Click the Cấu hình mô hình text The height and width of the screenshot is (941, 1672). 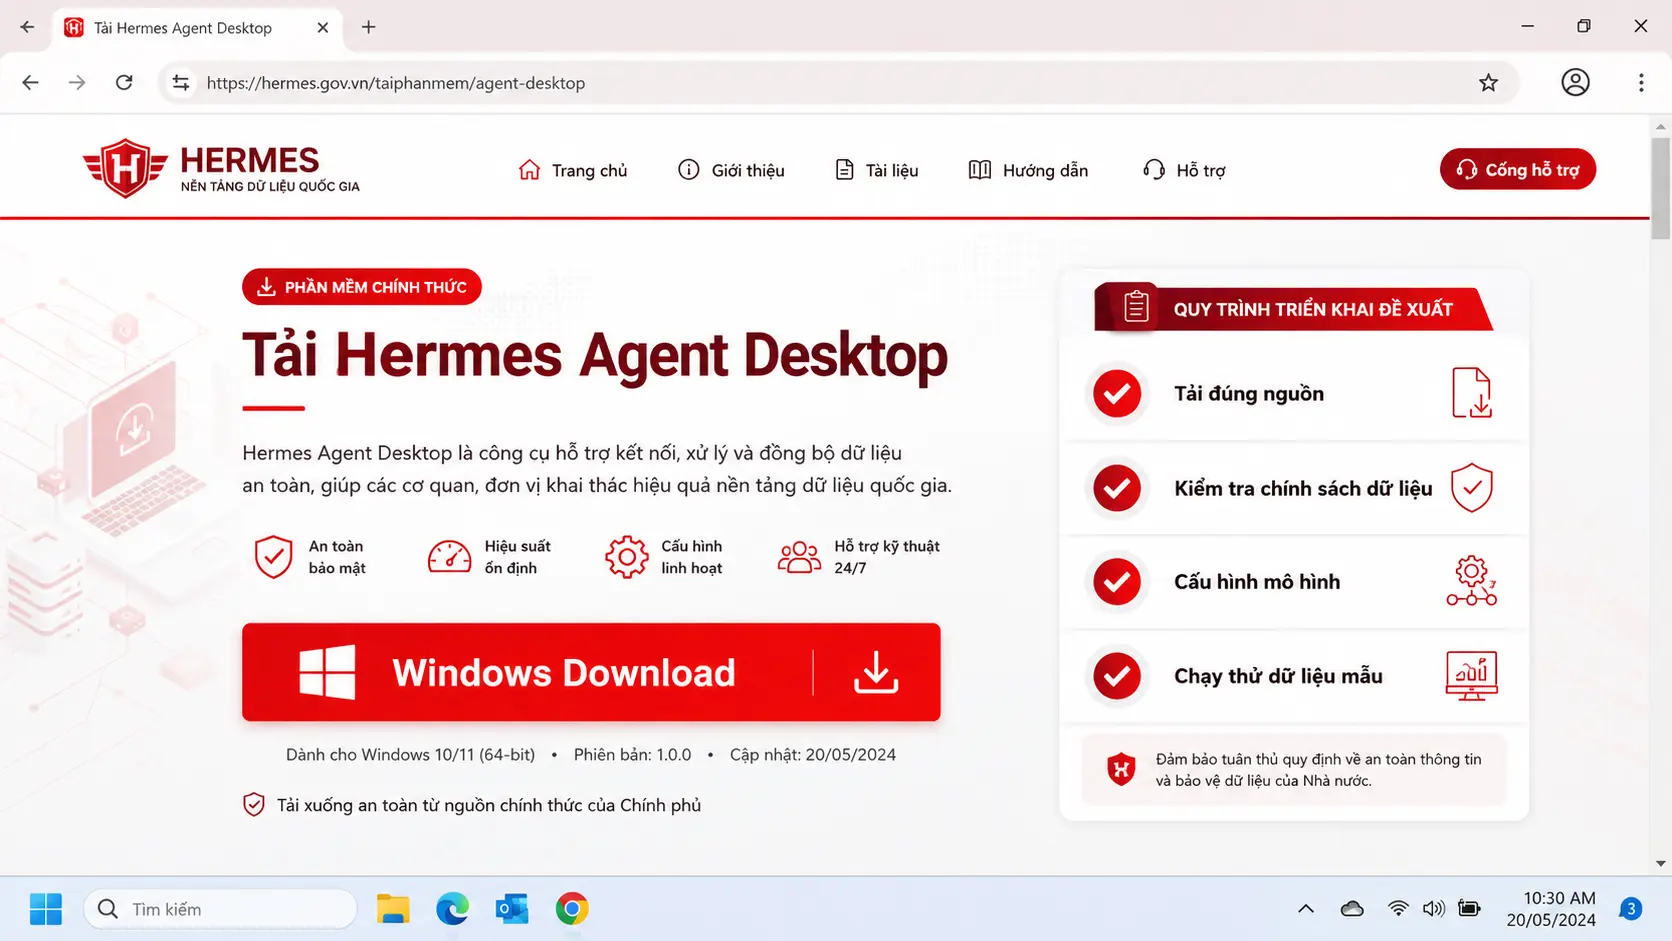(1257, 582)
